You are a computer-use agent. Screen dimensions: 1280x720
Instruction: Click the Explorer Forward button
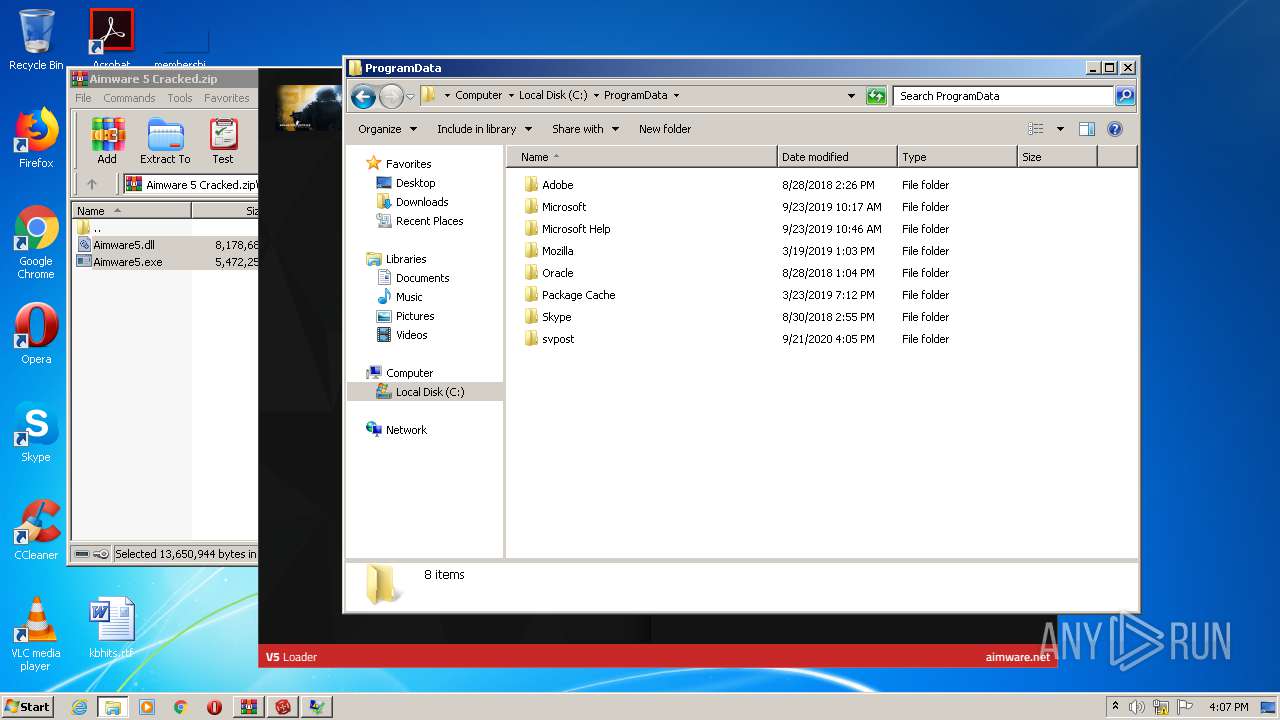pyautogui.click(x=391, y=96)
